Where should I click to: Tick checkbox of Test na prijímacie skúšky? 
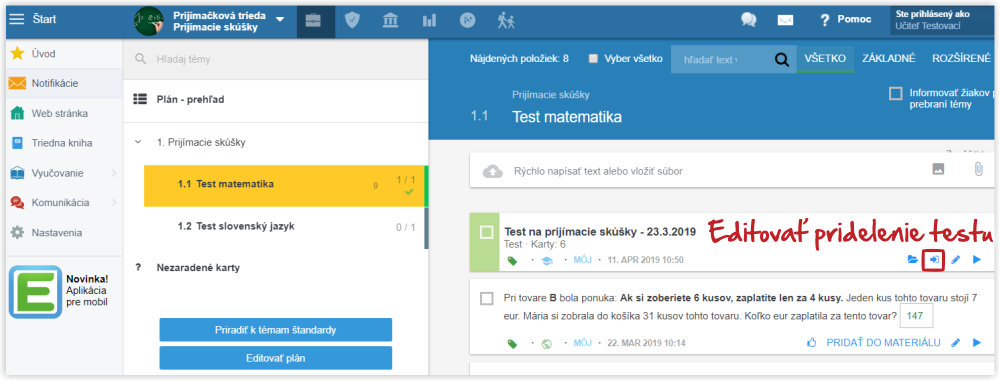[x=487, y=232]
